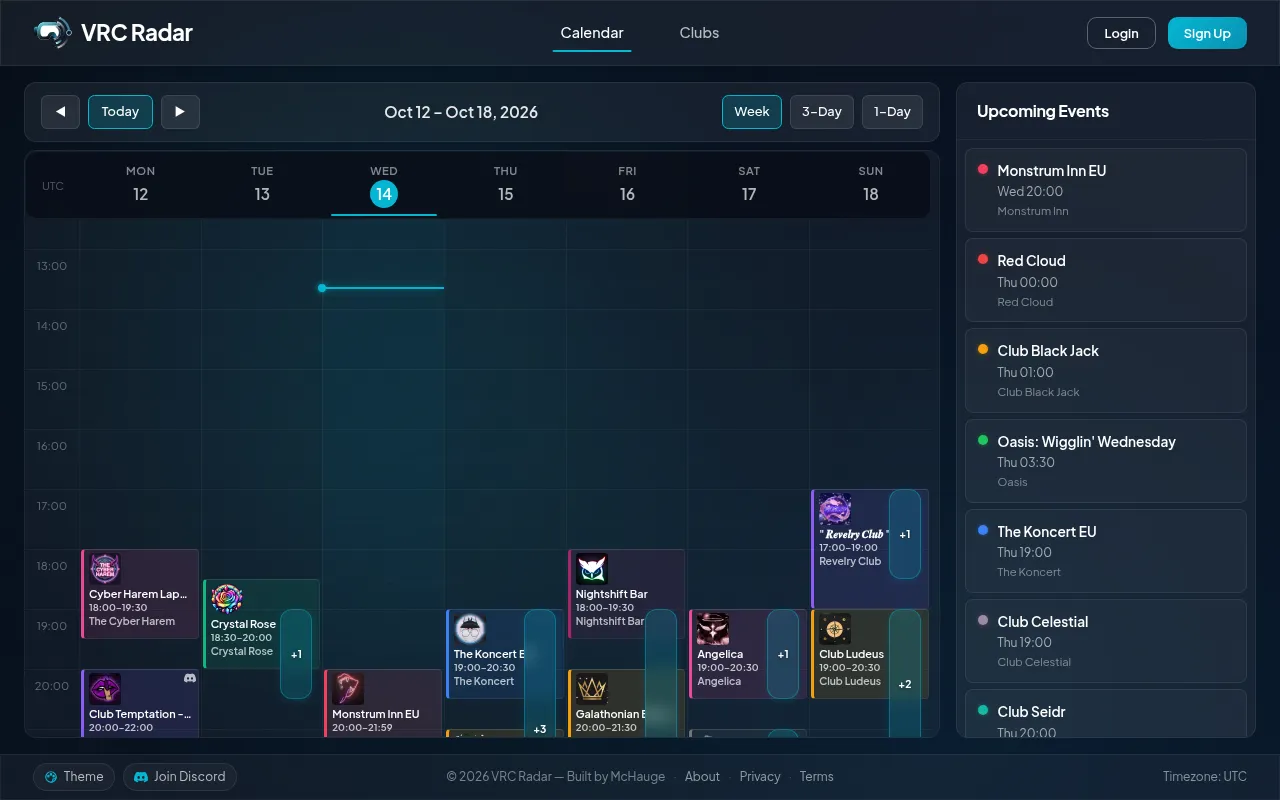Click Discord icon on Club Temptation event

[190, 678]
